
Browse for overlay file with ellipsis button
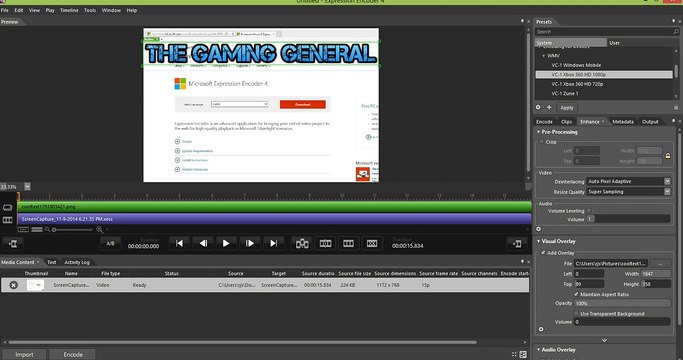tap(660, 263)
